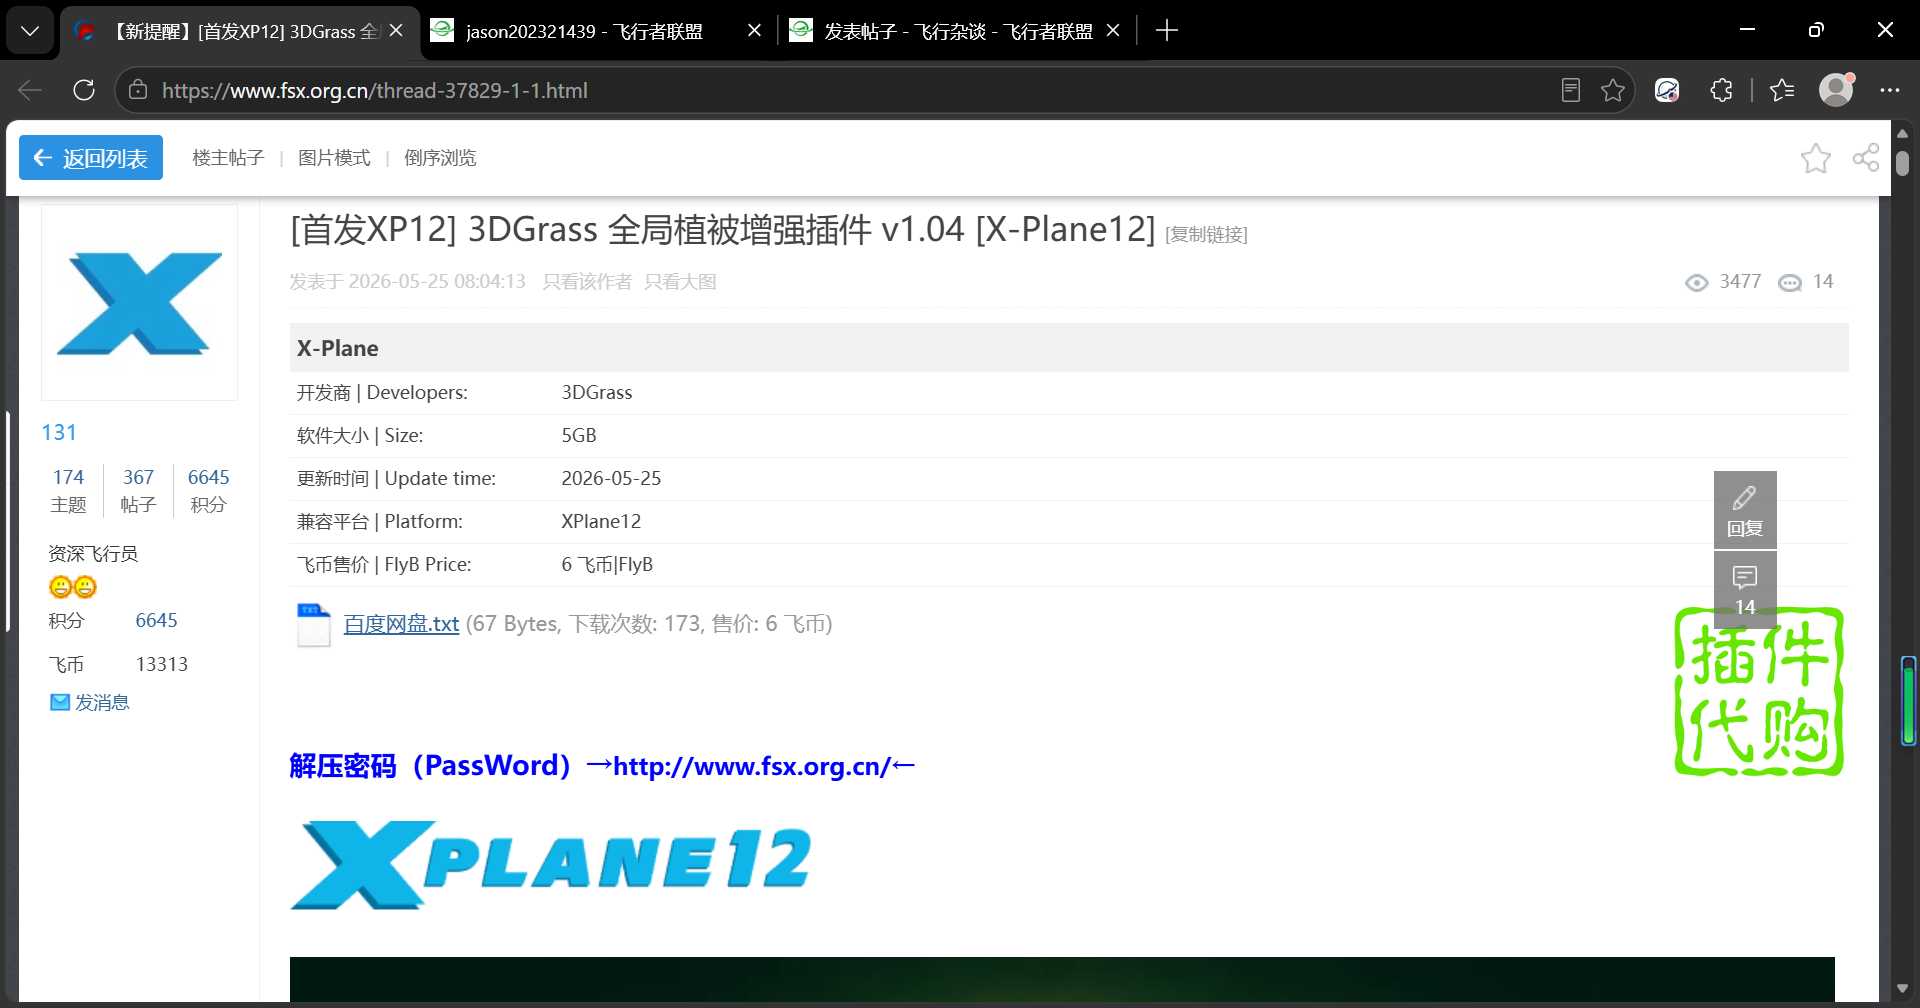Image resolution: width=1920 pixels, height=1008 pixels.
Task: Click 只看大图 filter
Action: click(x=680, y=281)
